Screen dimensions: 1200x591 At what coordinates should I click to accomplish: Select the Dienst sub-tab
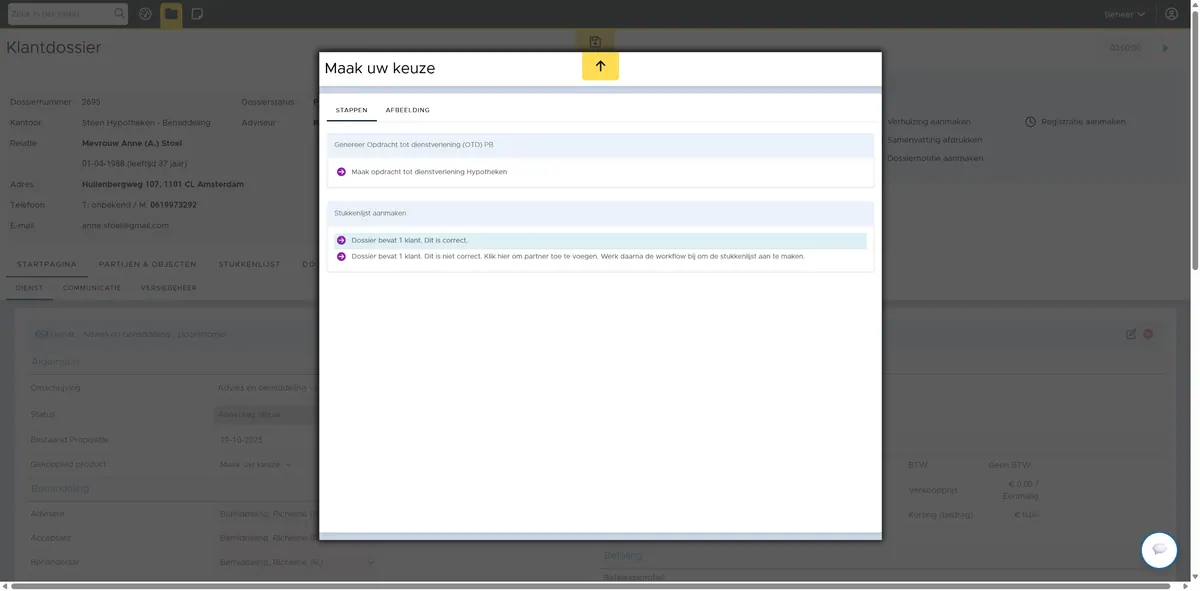point(29,288)
